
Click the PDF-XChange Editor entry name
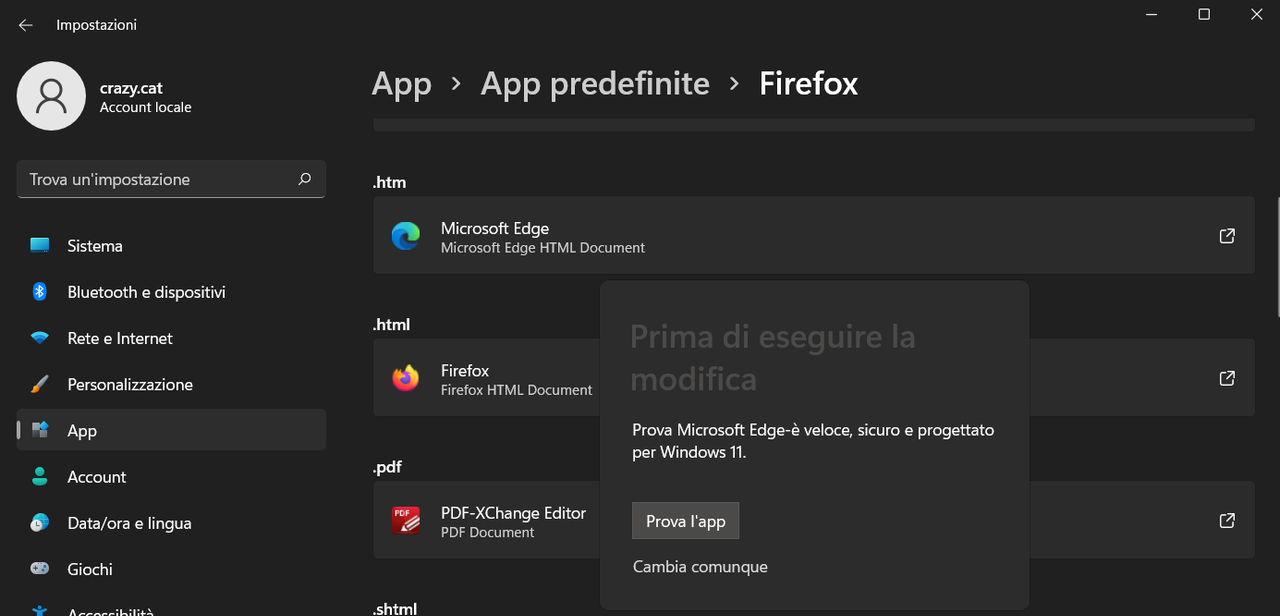[513, 513]
